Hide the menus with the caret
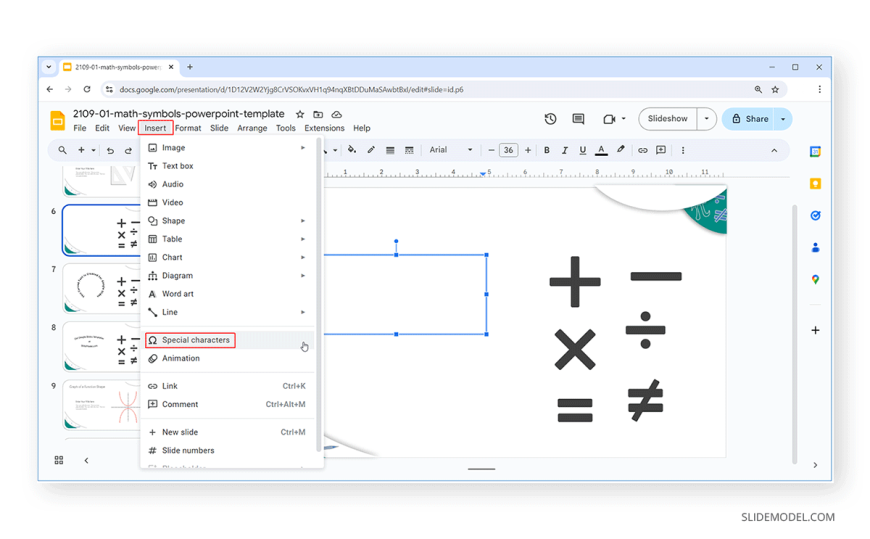The image size is (870, 539). pyautogui.click(x=774, y=150)
